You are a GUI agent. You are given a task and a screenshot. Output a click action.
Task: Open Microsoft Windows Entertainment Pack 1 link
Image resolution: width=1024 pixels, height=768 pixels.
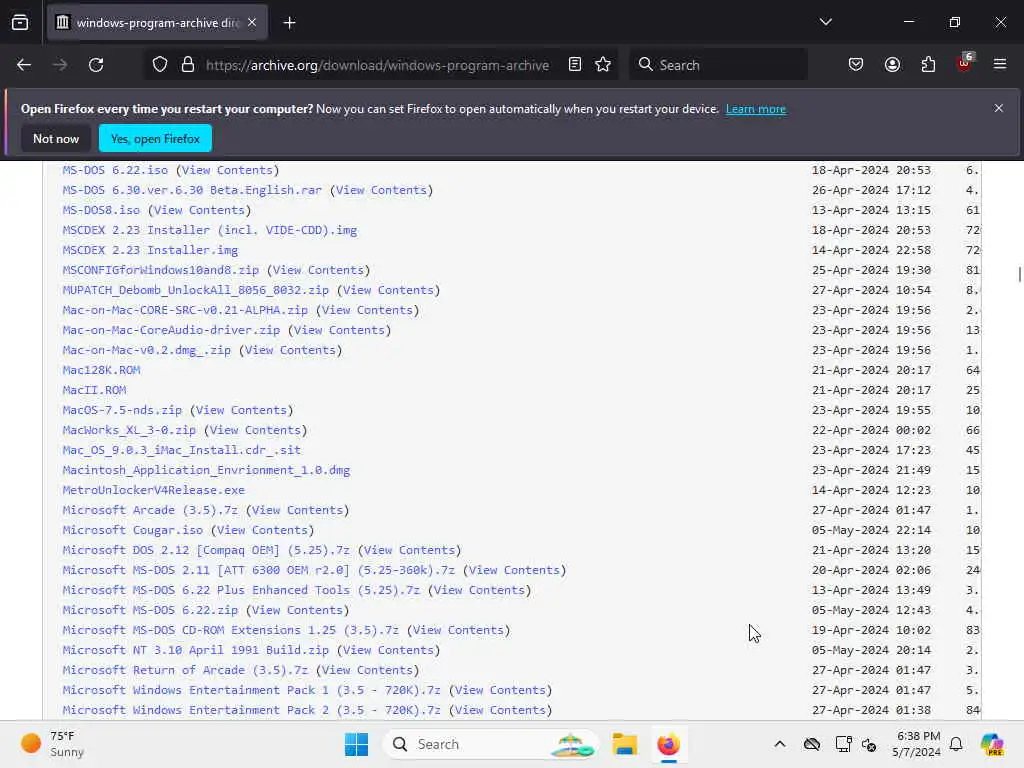coord(251,690)
